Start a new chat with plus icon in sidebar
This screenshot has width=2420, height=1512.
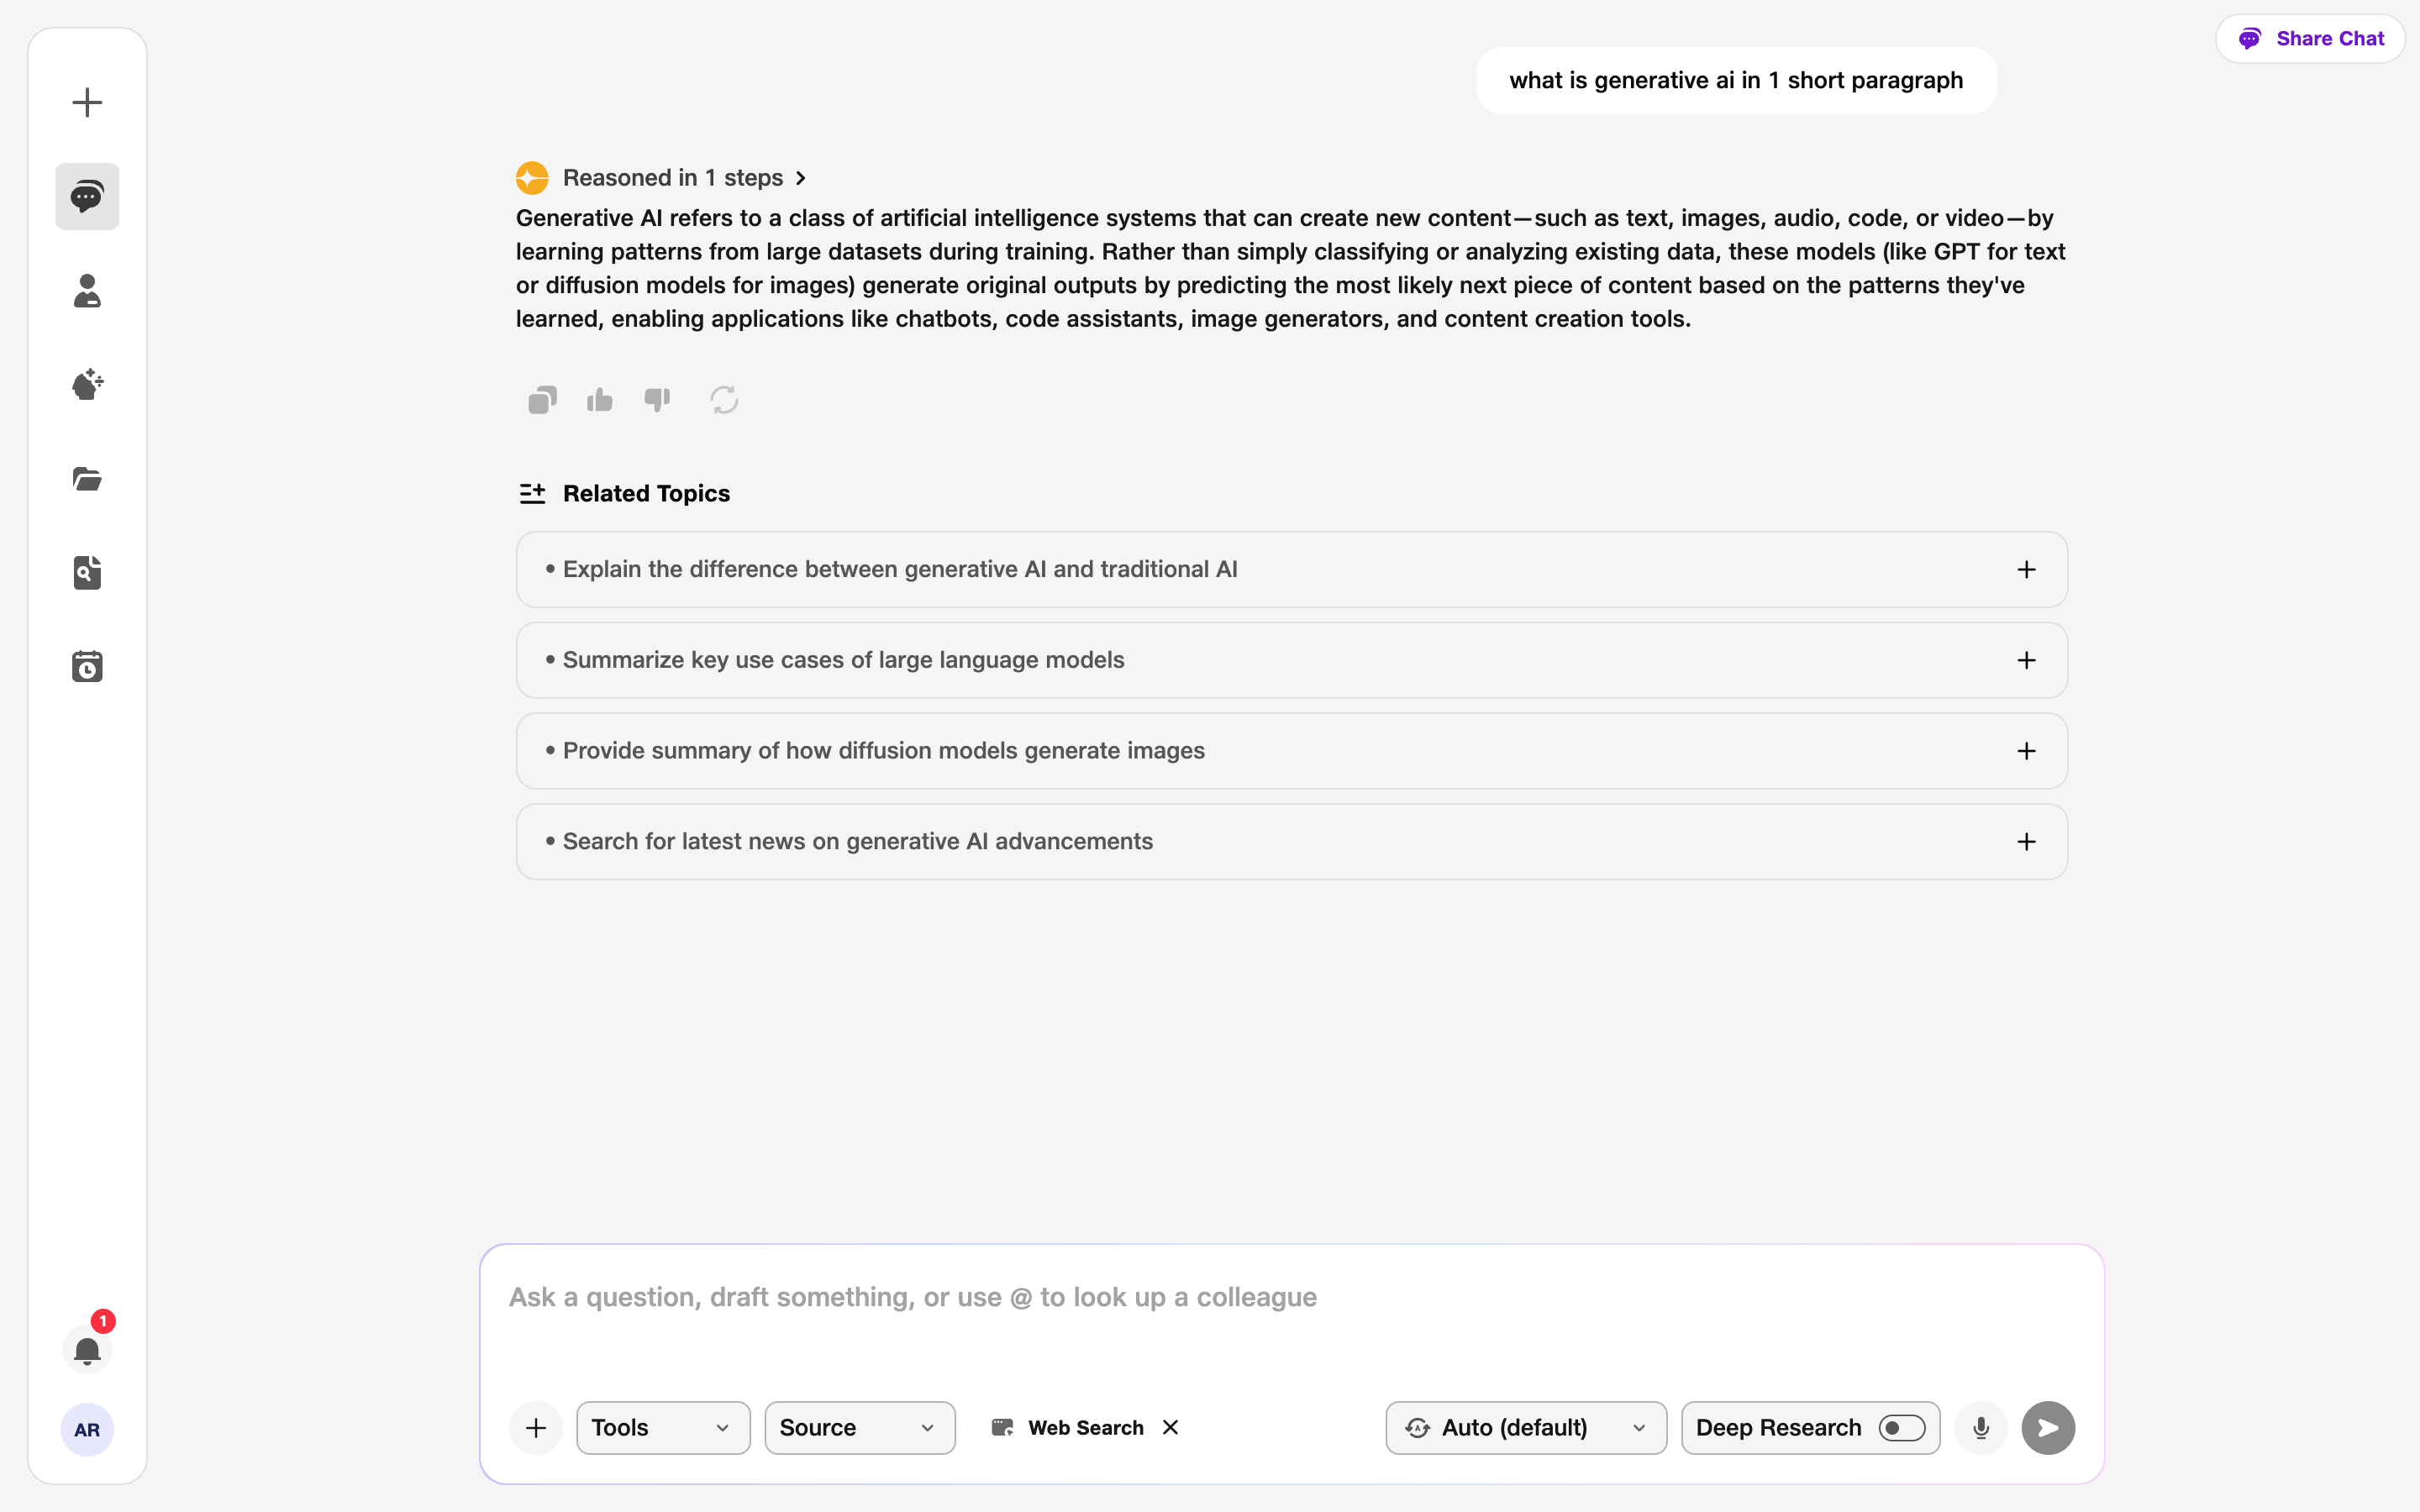click(x=87, y=102)
